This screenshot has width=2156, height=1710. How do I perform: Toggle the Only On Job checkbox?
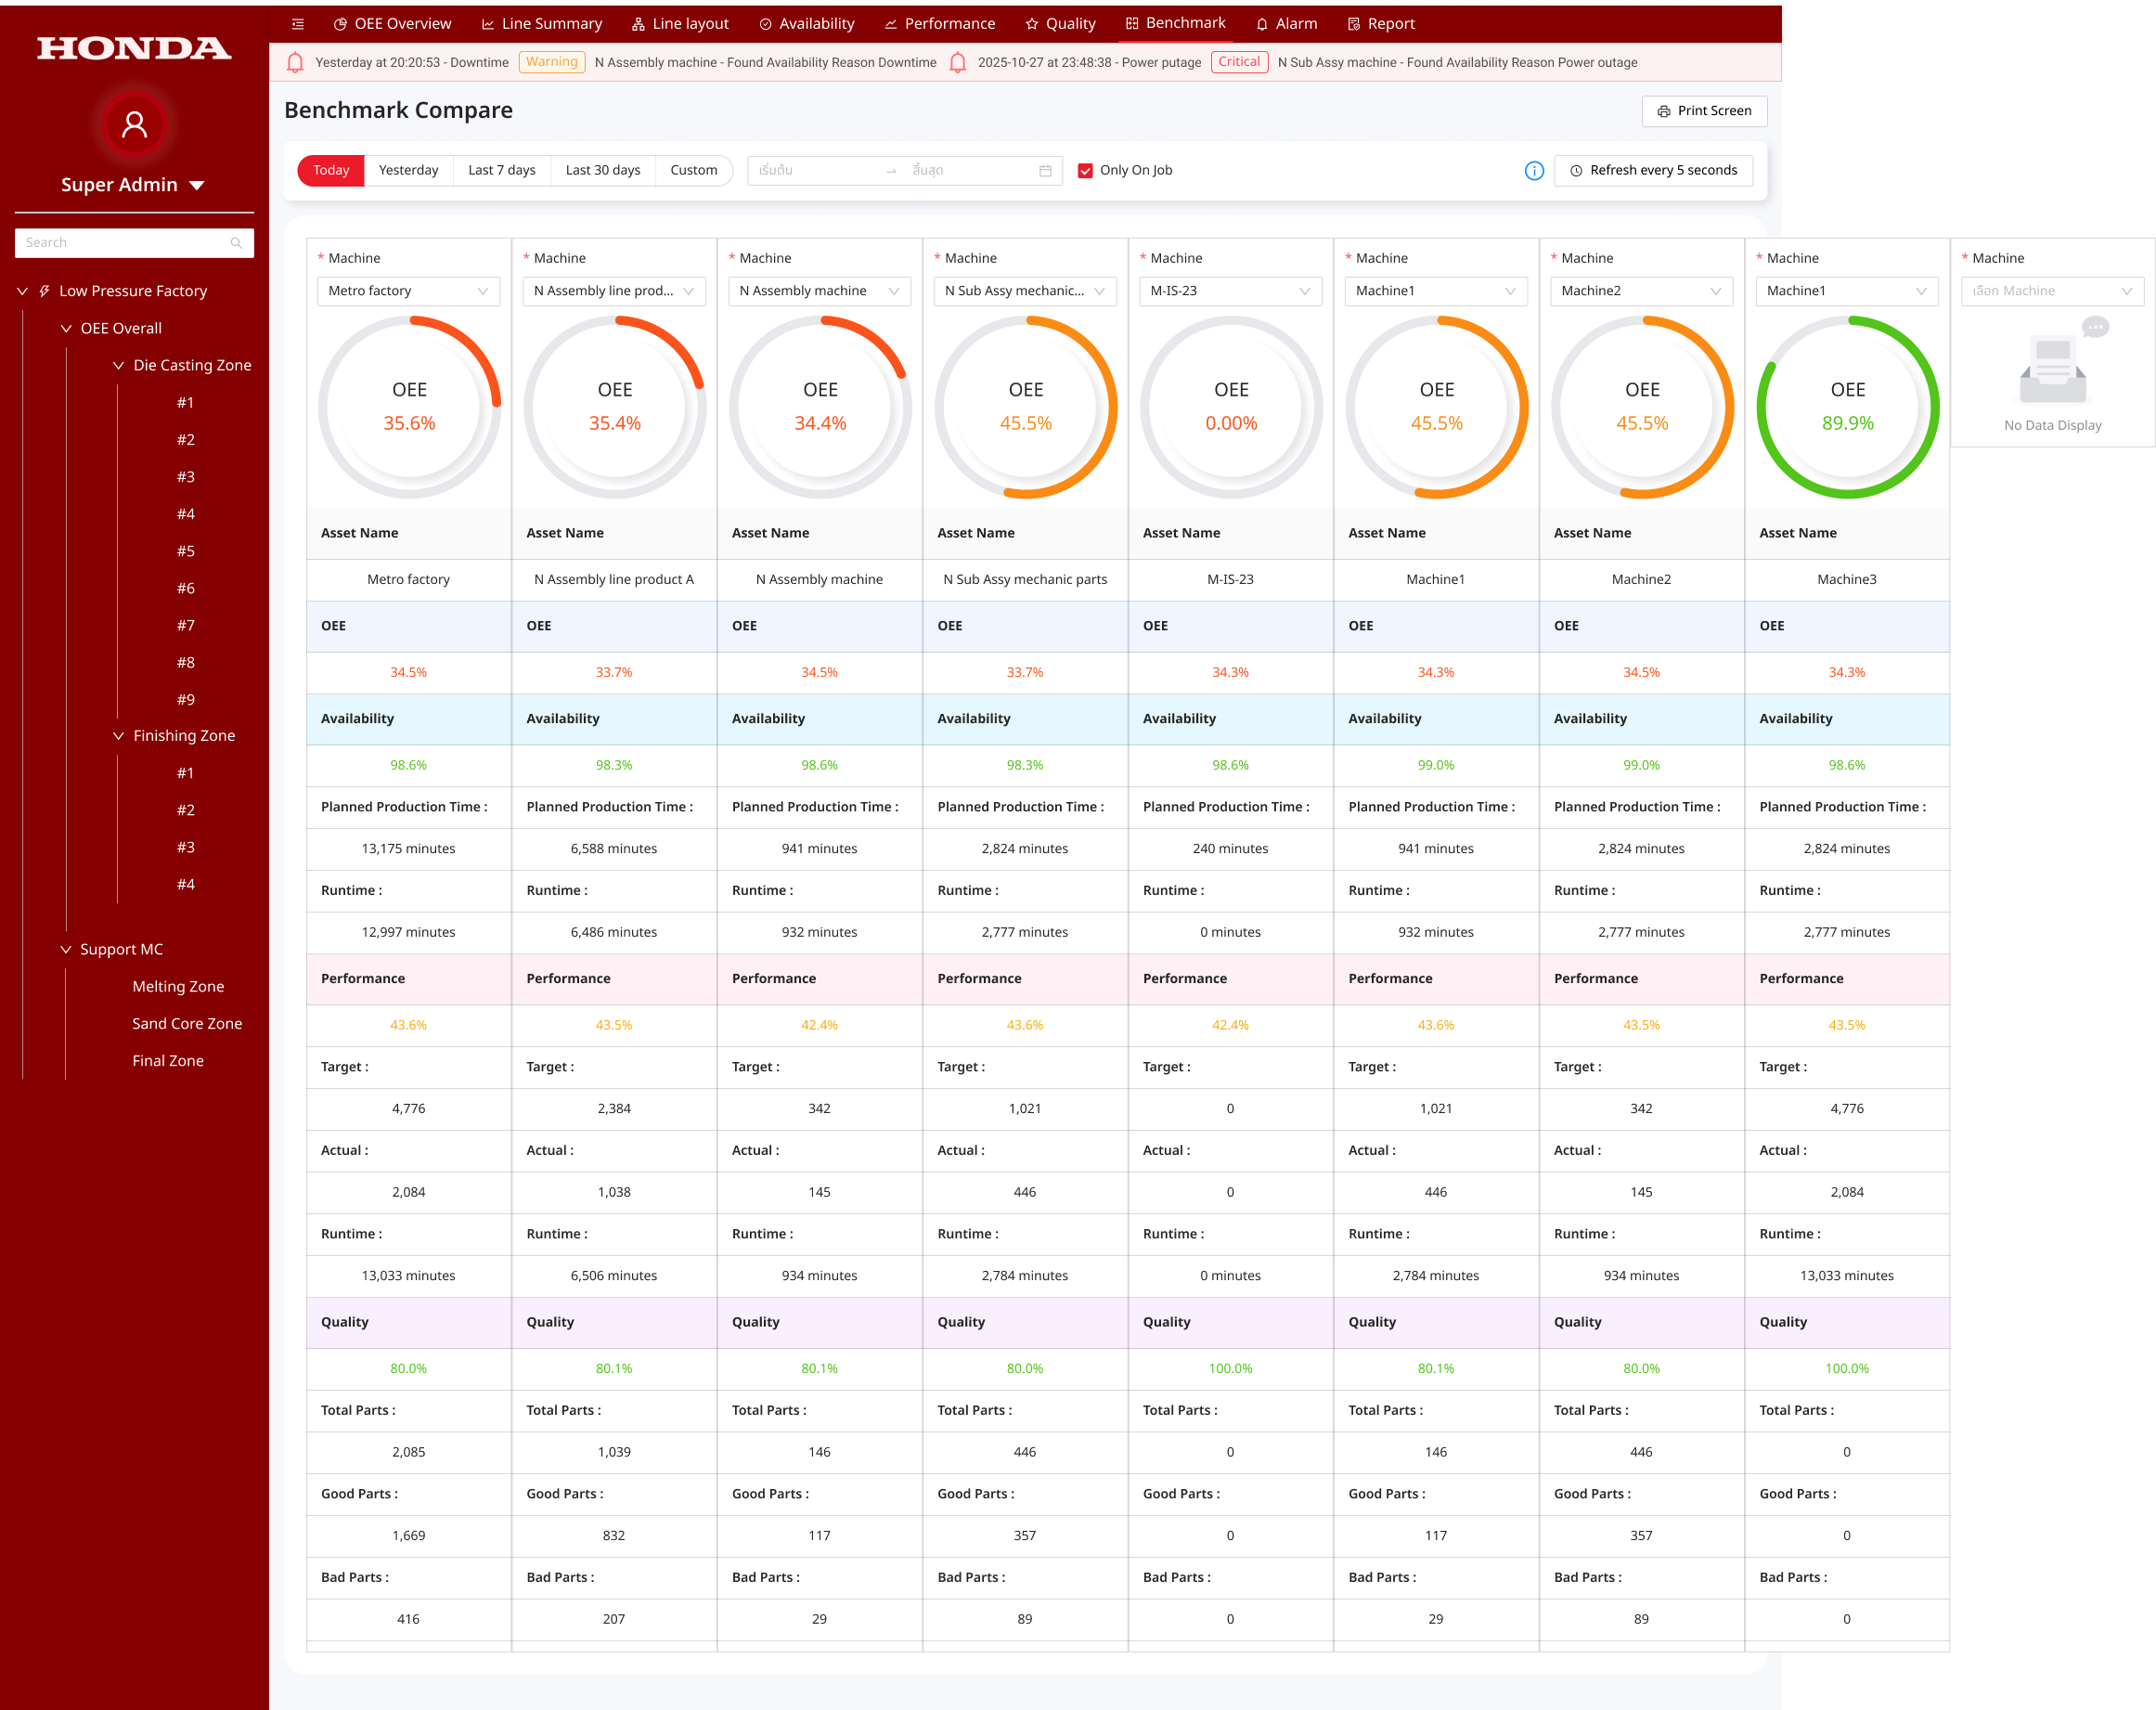click(x=1085, y=171)
